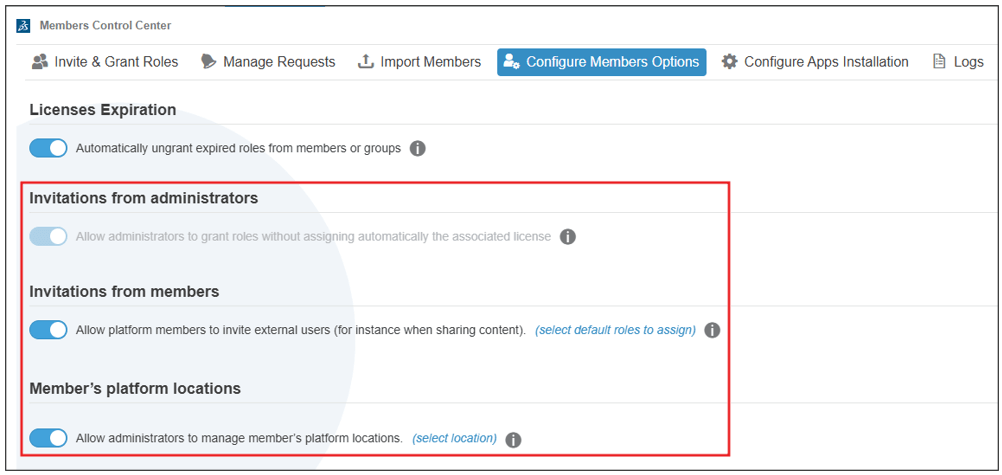Show info about managing member's platform locations
Viewport: 1002px width, 475px height.
click(513, 440)
